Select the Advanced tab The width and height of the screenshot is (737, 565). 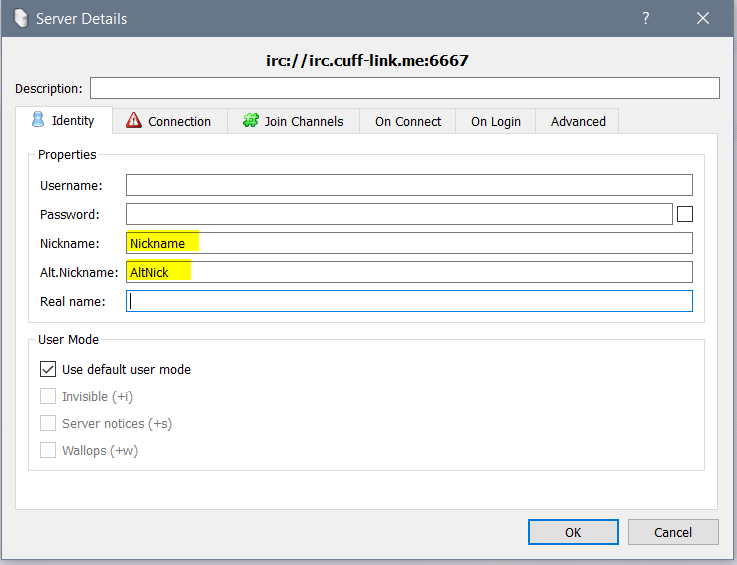pyautogui.click(x=578, y=121)
